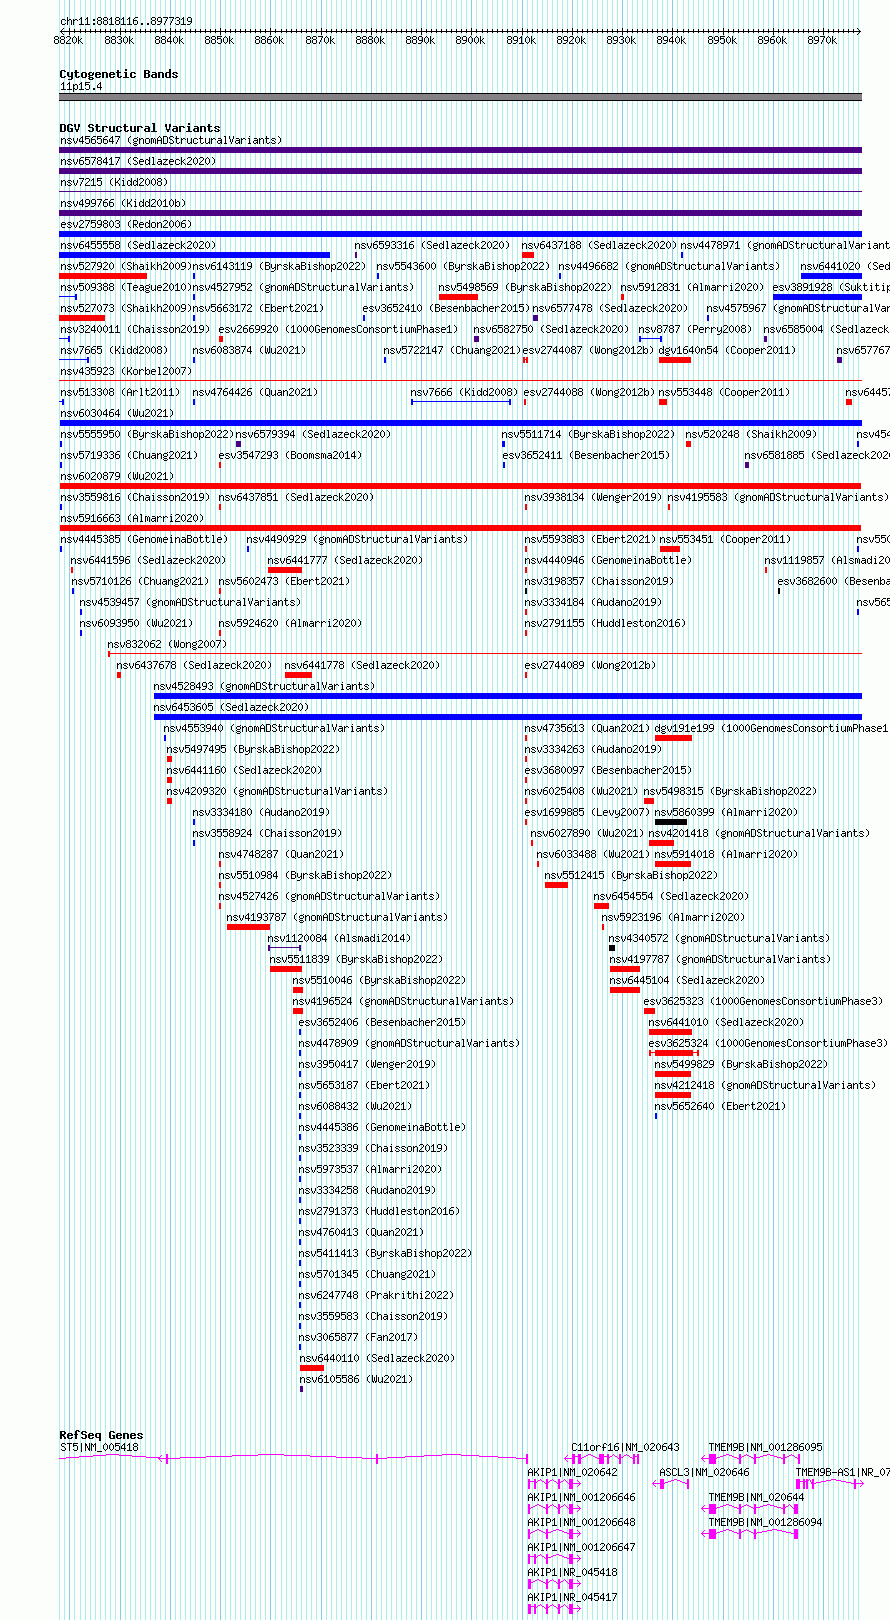This screenshot has height=1620, width=890.
Task: Click the nsv6593316 (Sedlazeck2020) label
Action: tap(432, 245)
